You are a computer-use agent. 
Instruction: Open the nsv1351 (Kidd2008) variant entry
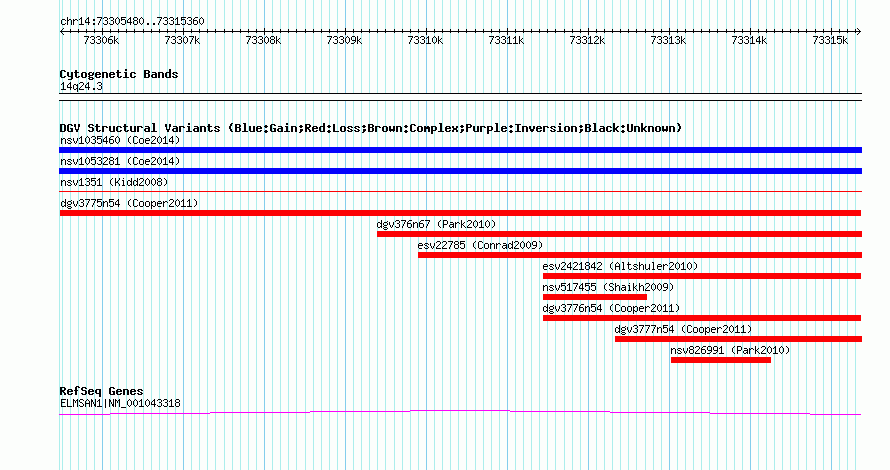click(x=114, y=182)
